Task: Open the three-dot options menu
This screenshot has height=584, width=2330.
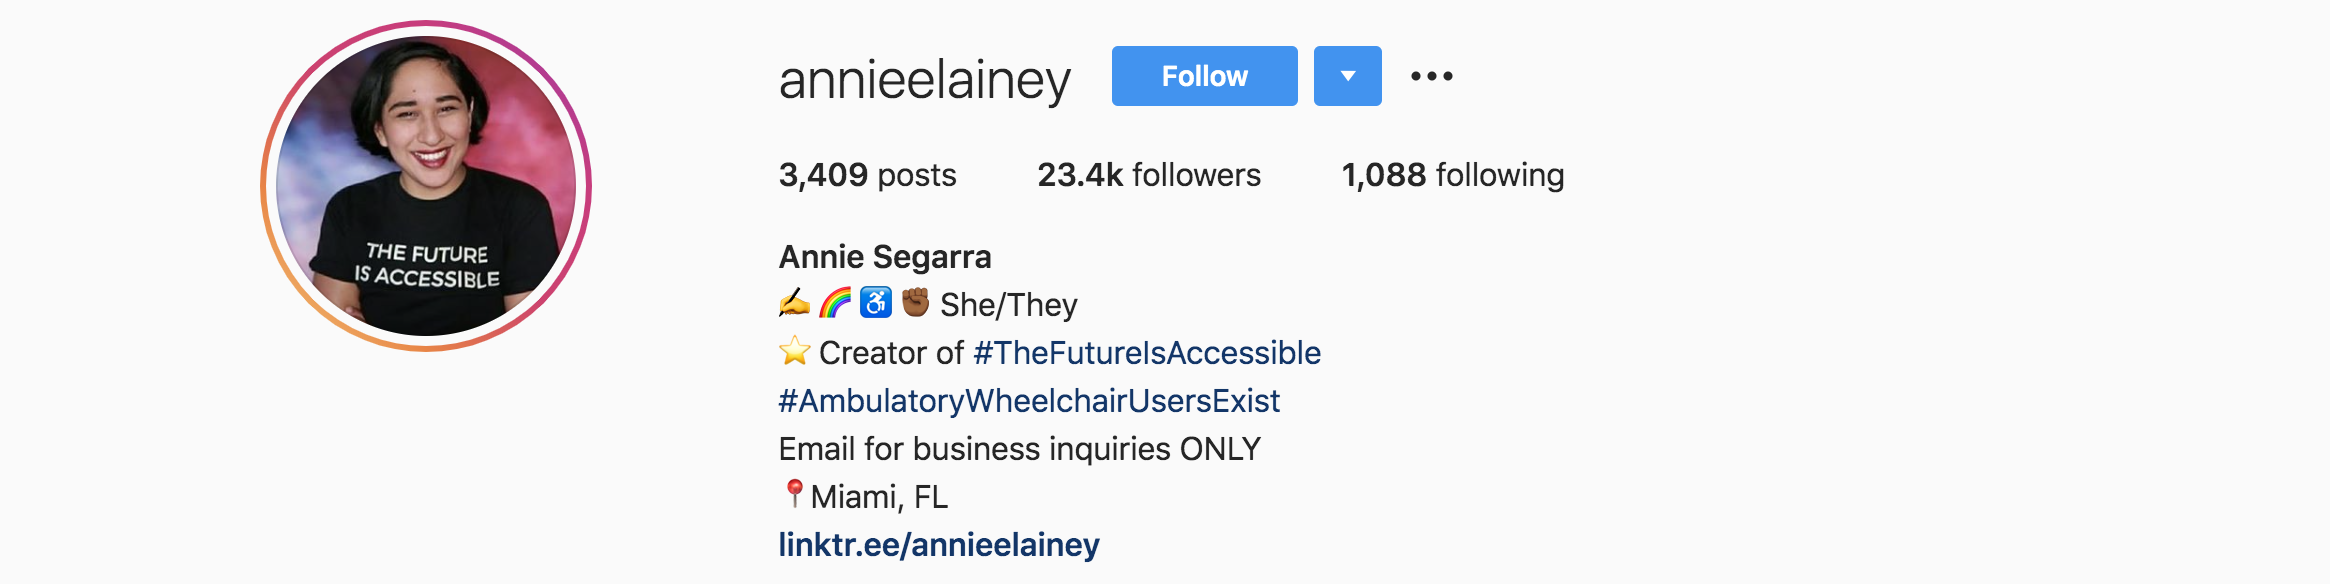Action: pyautogui.click(x=1431, y=76)
